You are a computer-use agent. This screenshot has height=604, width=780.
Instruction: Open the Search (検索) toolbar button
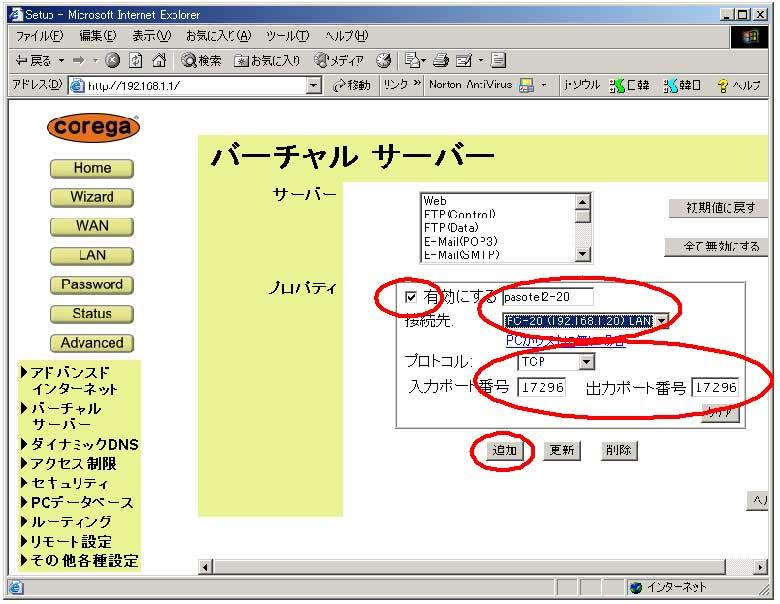point(201,61)
